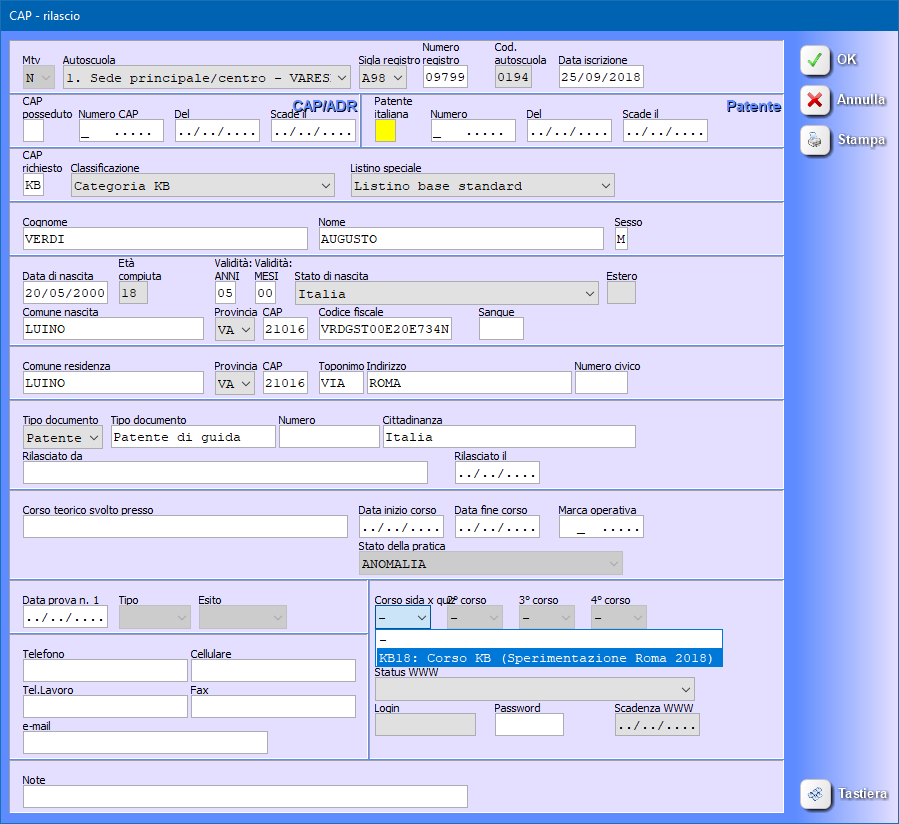Viewport: 899px width, 824px height.
Task: Click the Note text field
Action: [244, 797]
